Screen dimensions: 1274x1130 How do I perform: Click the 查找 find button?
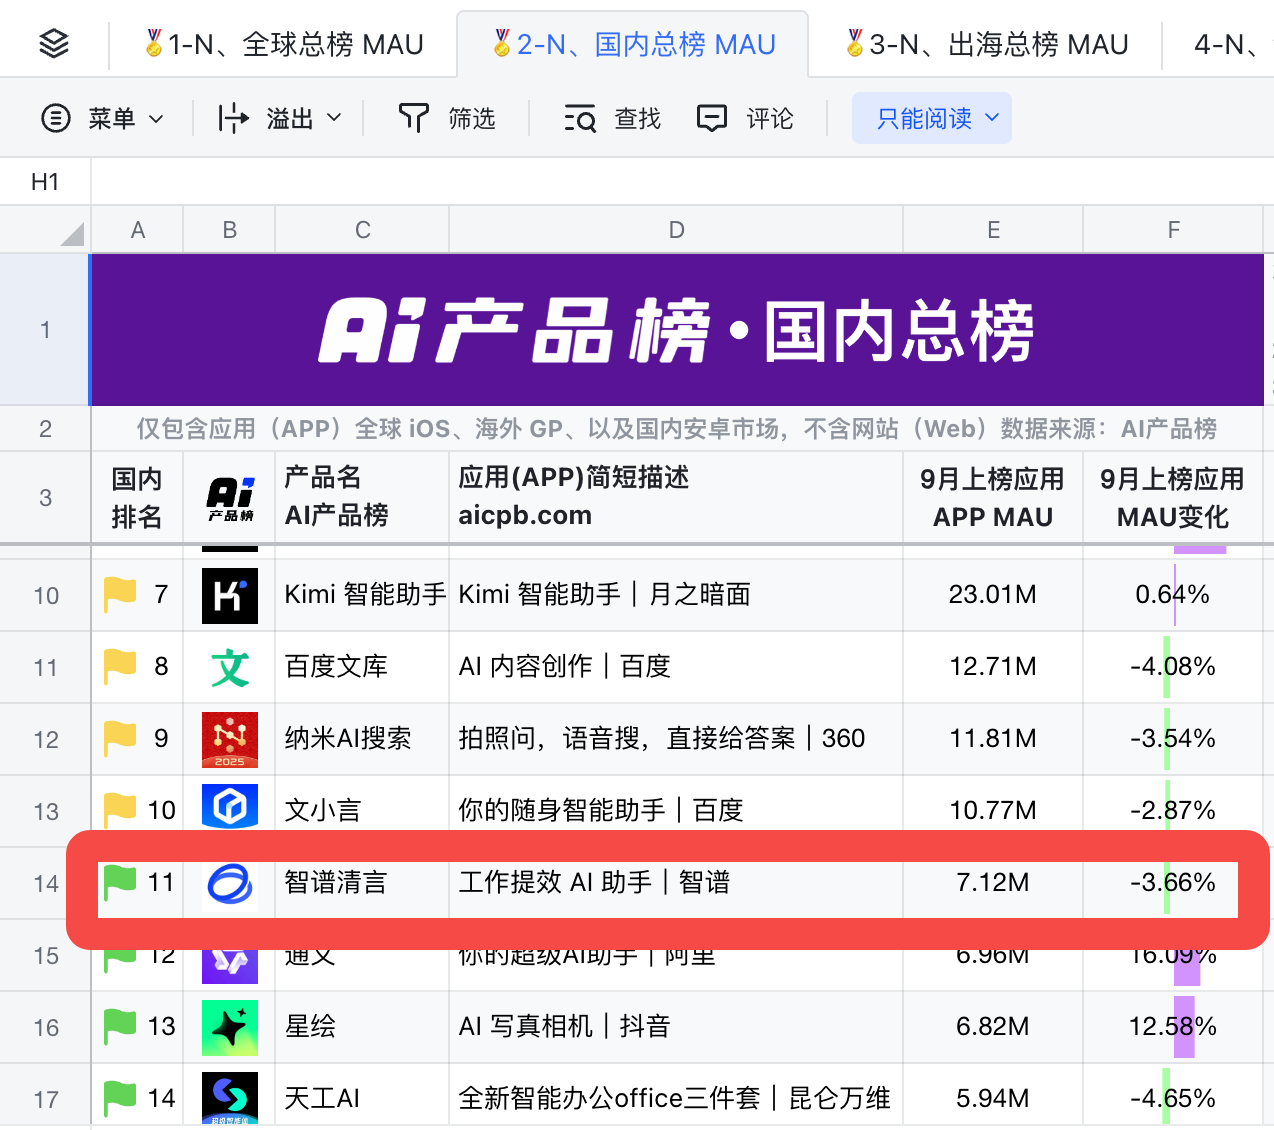(x=612, y=119)
